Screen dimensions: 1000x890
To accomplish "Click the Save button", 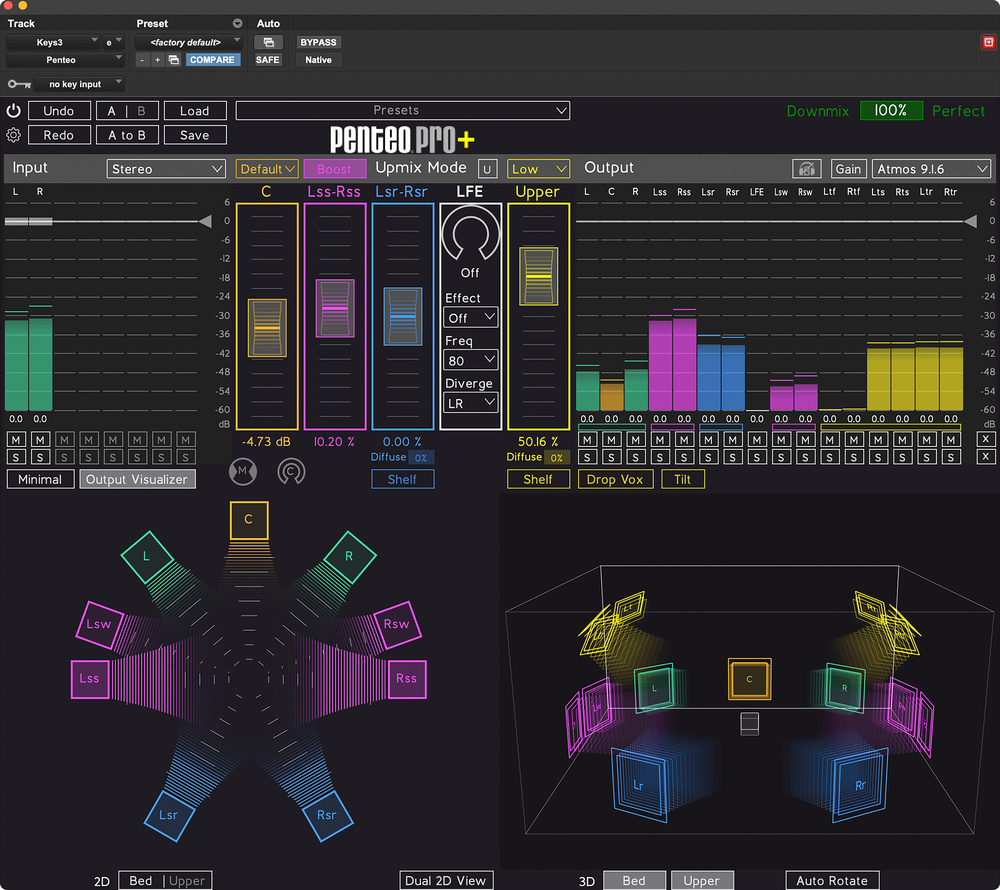I will (195, 135).
